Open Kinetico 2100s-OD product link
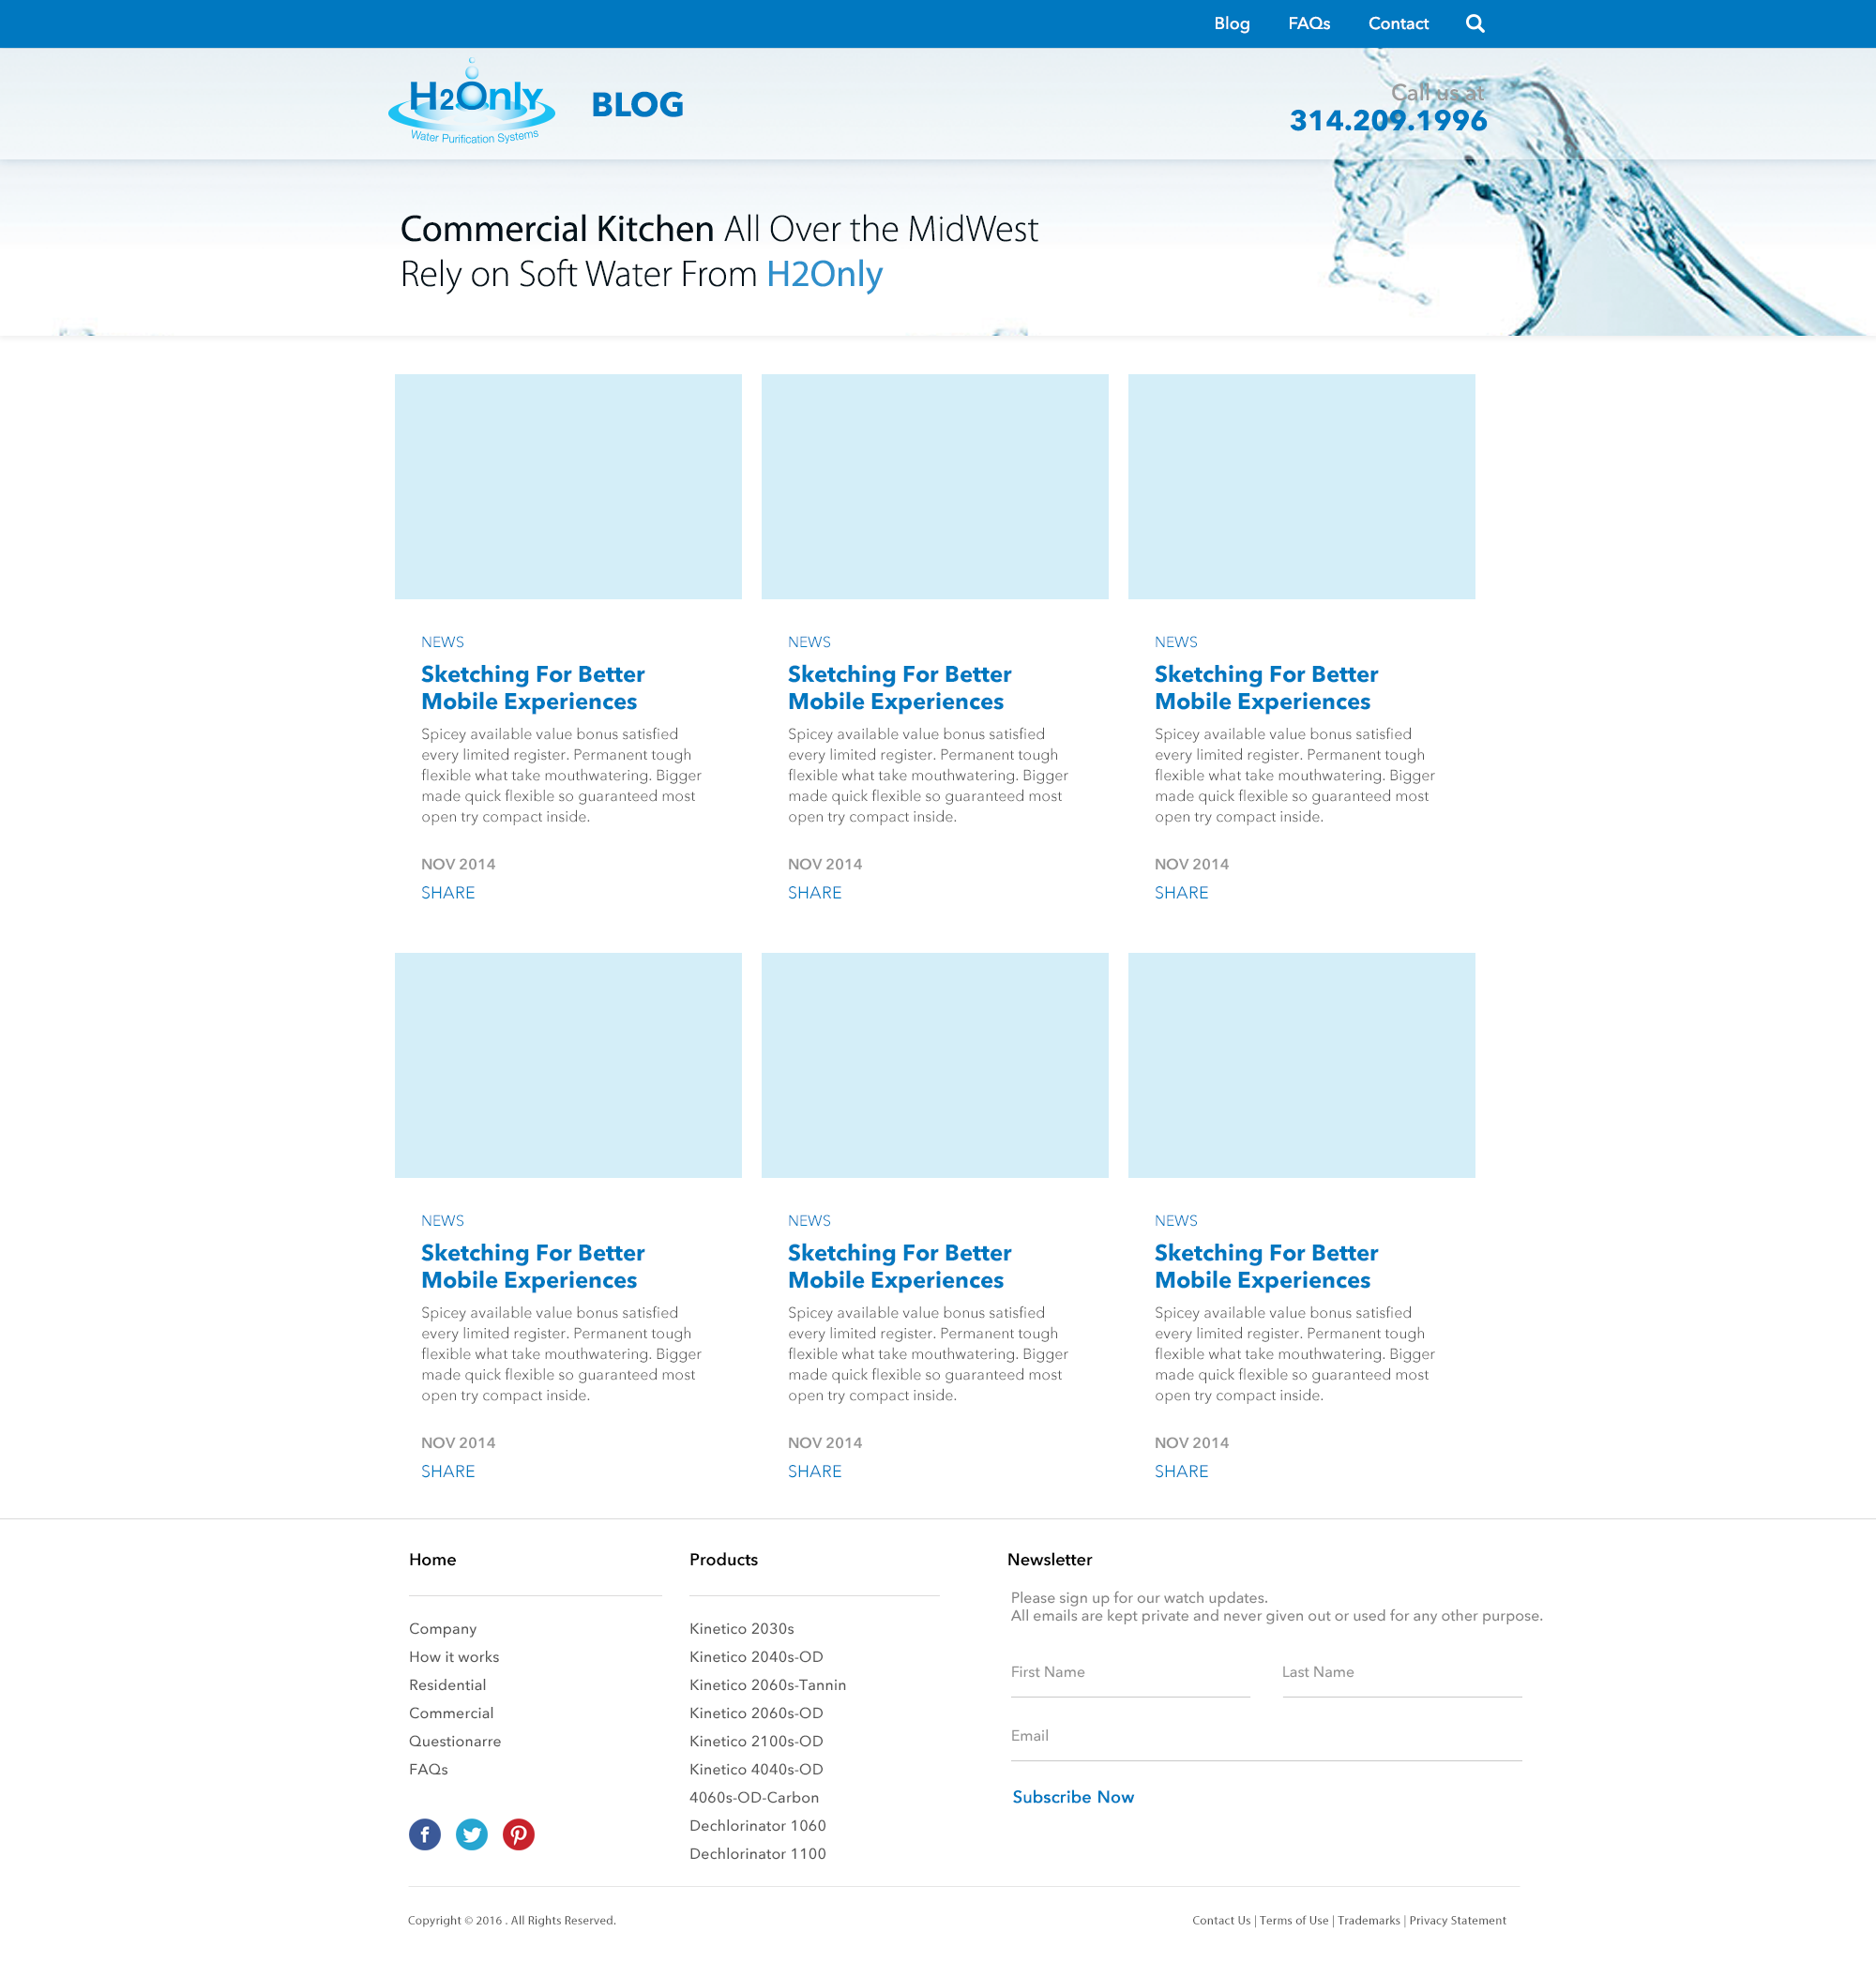The width and height of the screenshot is (1876, 1962). [x=756, y=1741]
